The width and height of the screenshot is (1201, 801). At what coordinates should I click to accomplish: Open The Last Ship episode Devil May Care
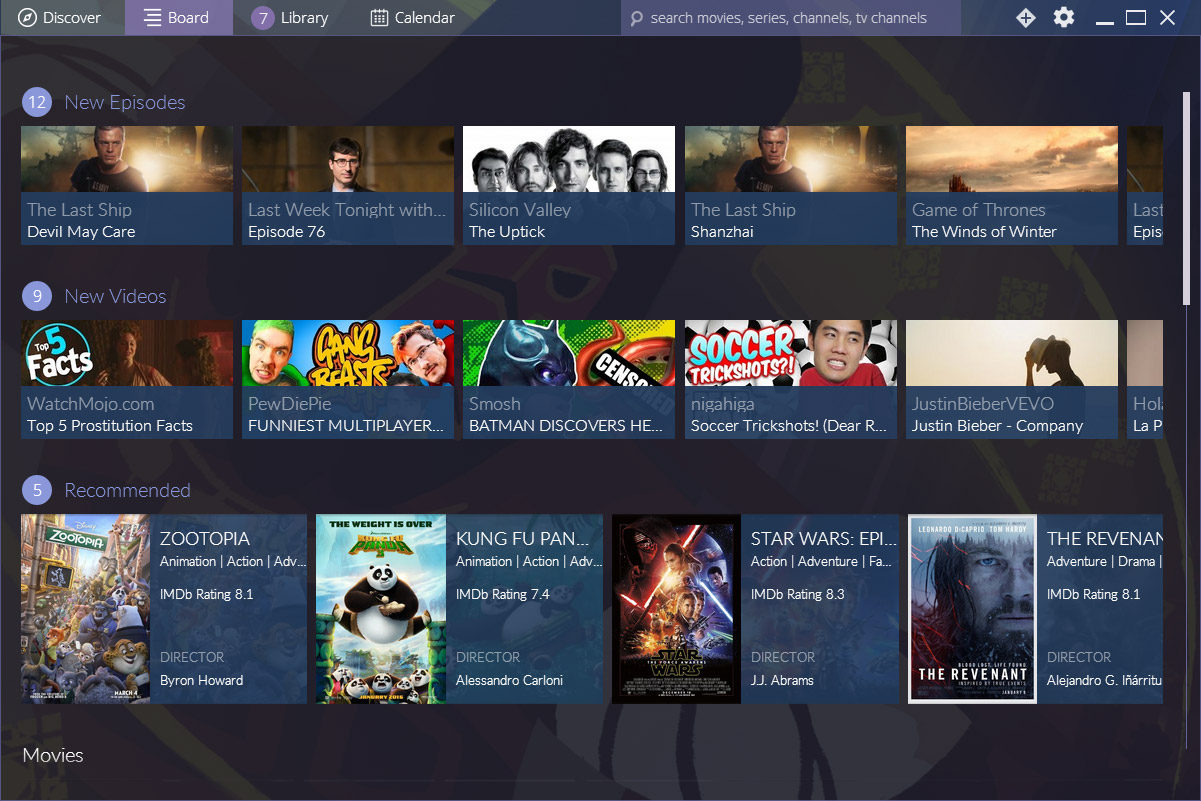127,185
